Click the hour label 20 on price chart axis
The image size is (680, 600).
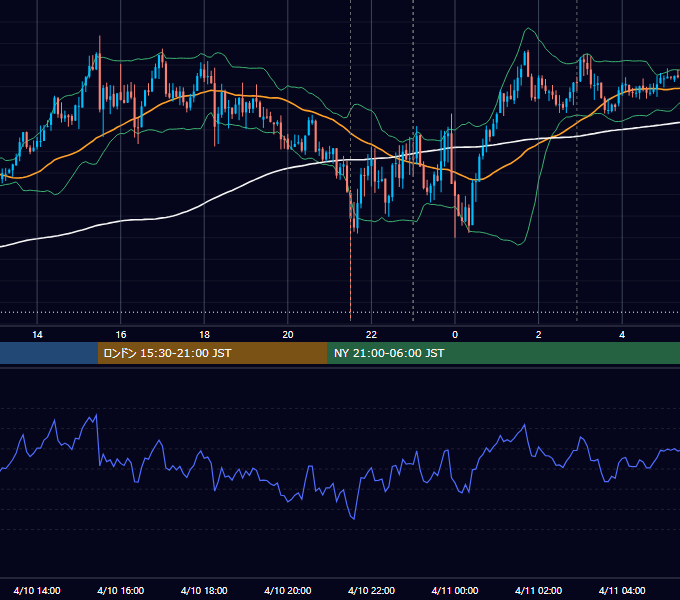288,335
